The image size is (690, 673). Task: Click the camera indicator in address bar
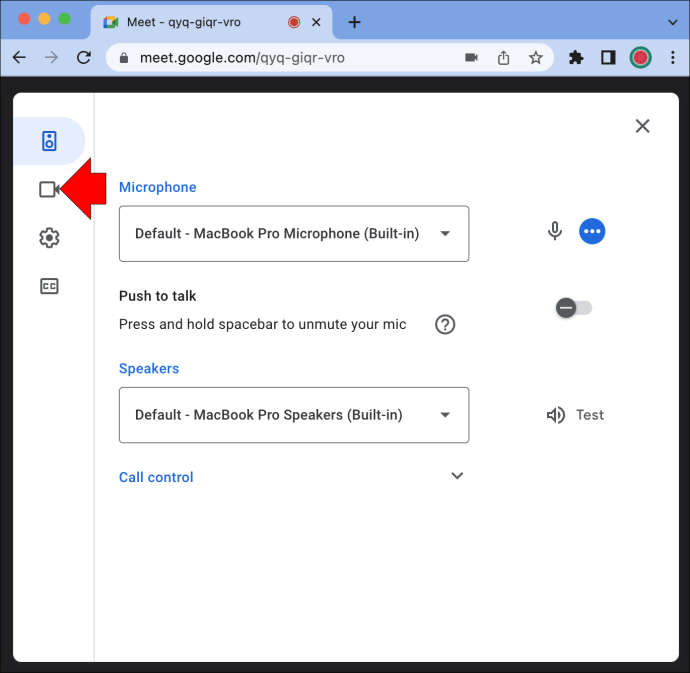click(x=472, y=58)
